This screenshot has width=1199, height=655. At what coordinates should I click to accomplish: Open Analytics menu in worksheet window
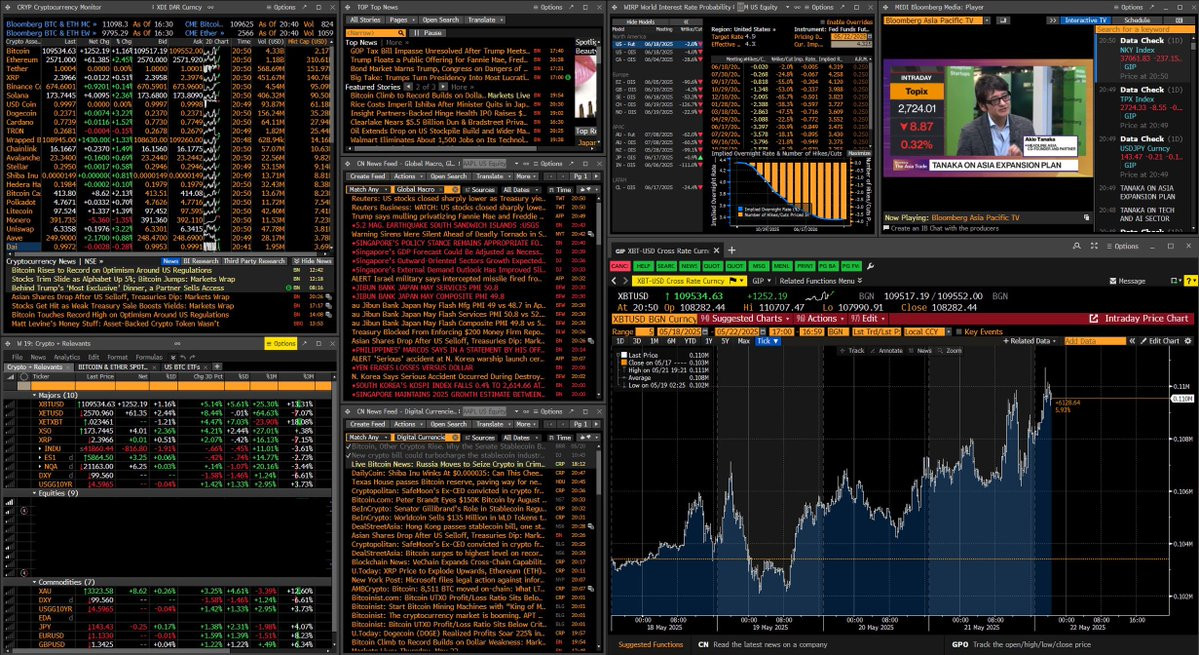click(x=67, y=357)
